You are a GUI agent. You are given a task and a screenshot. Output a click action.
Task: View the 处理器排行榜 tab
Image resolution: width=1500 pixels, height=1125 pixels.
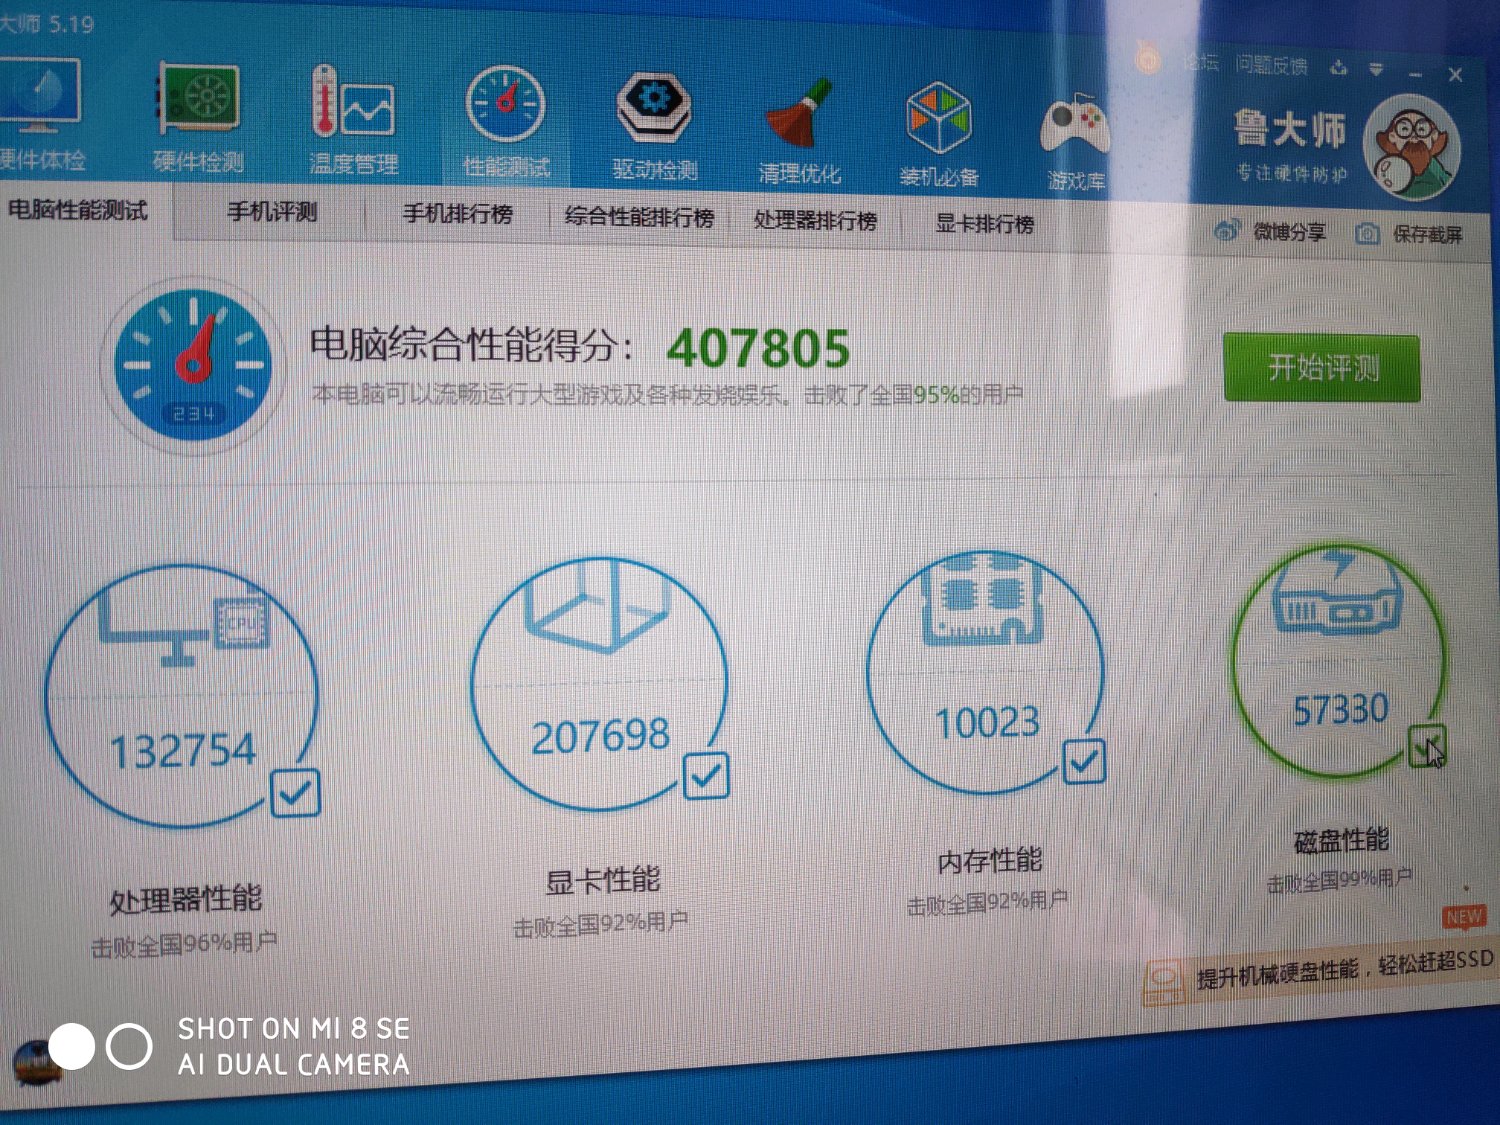[x=815, y=220]
